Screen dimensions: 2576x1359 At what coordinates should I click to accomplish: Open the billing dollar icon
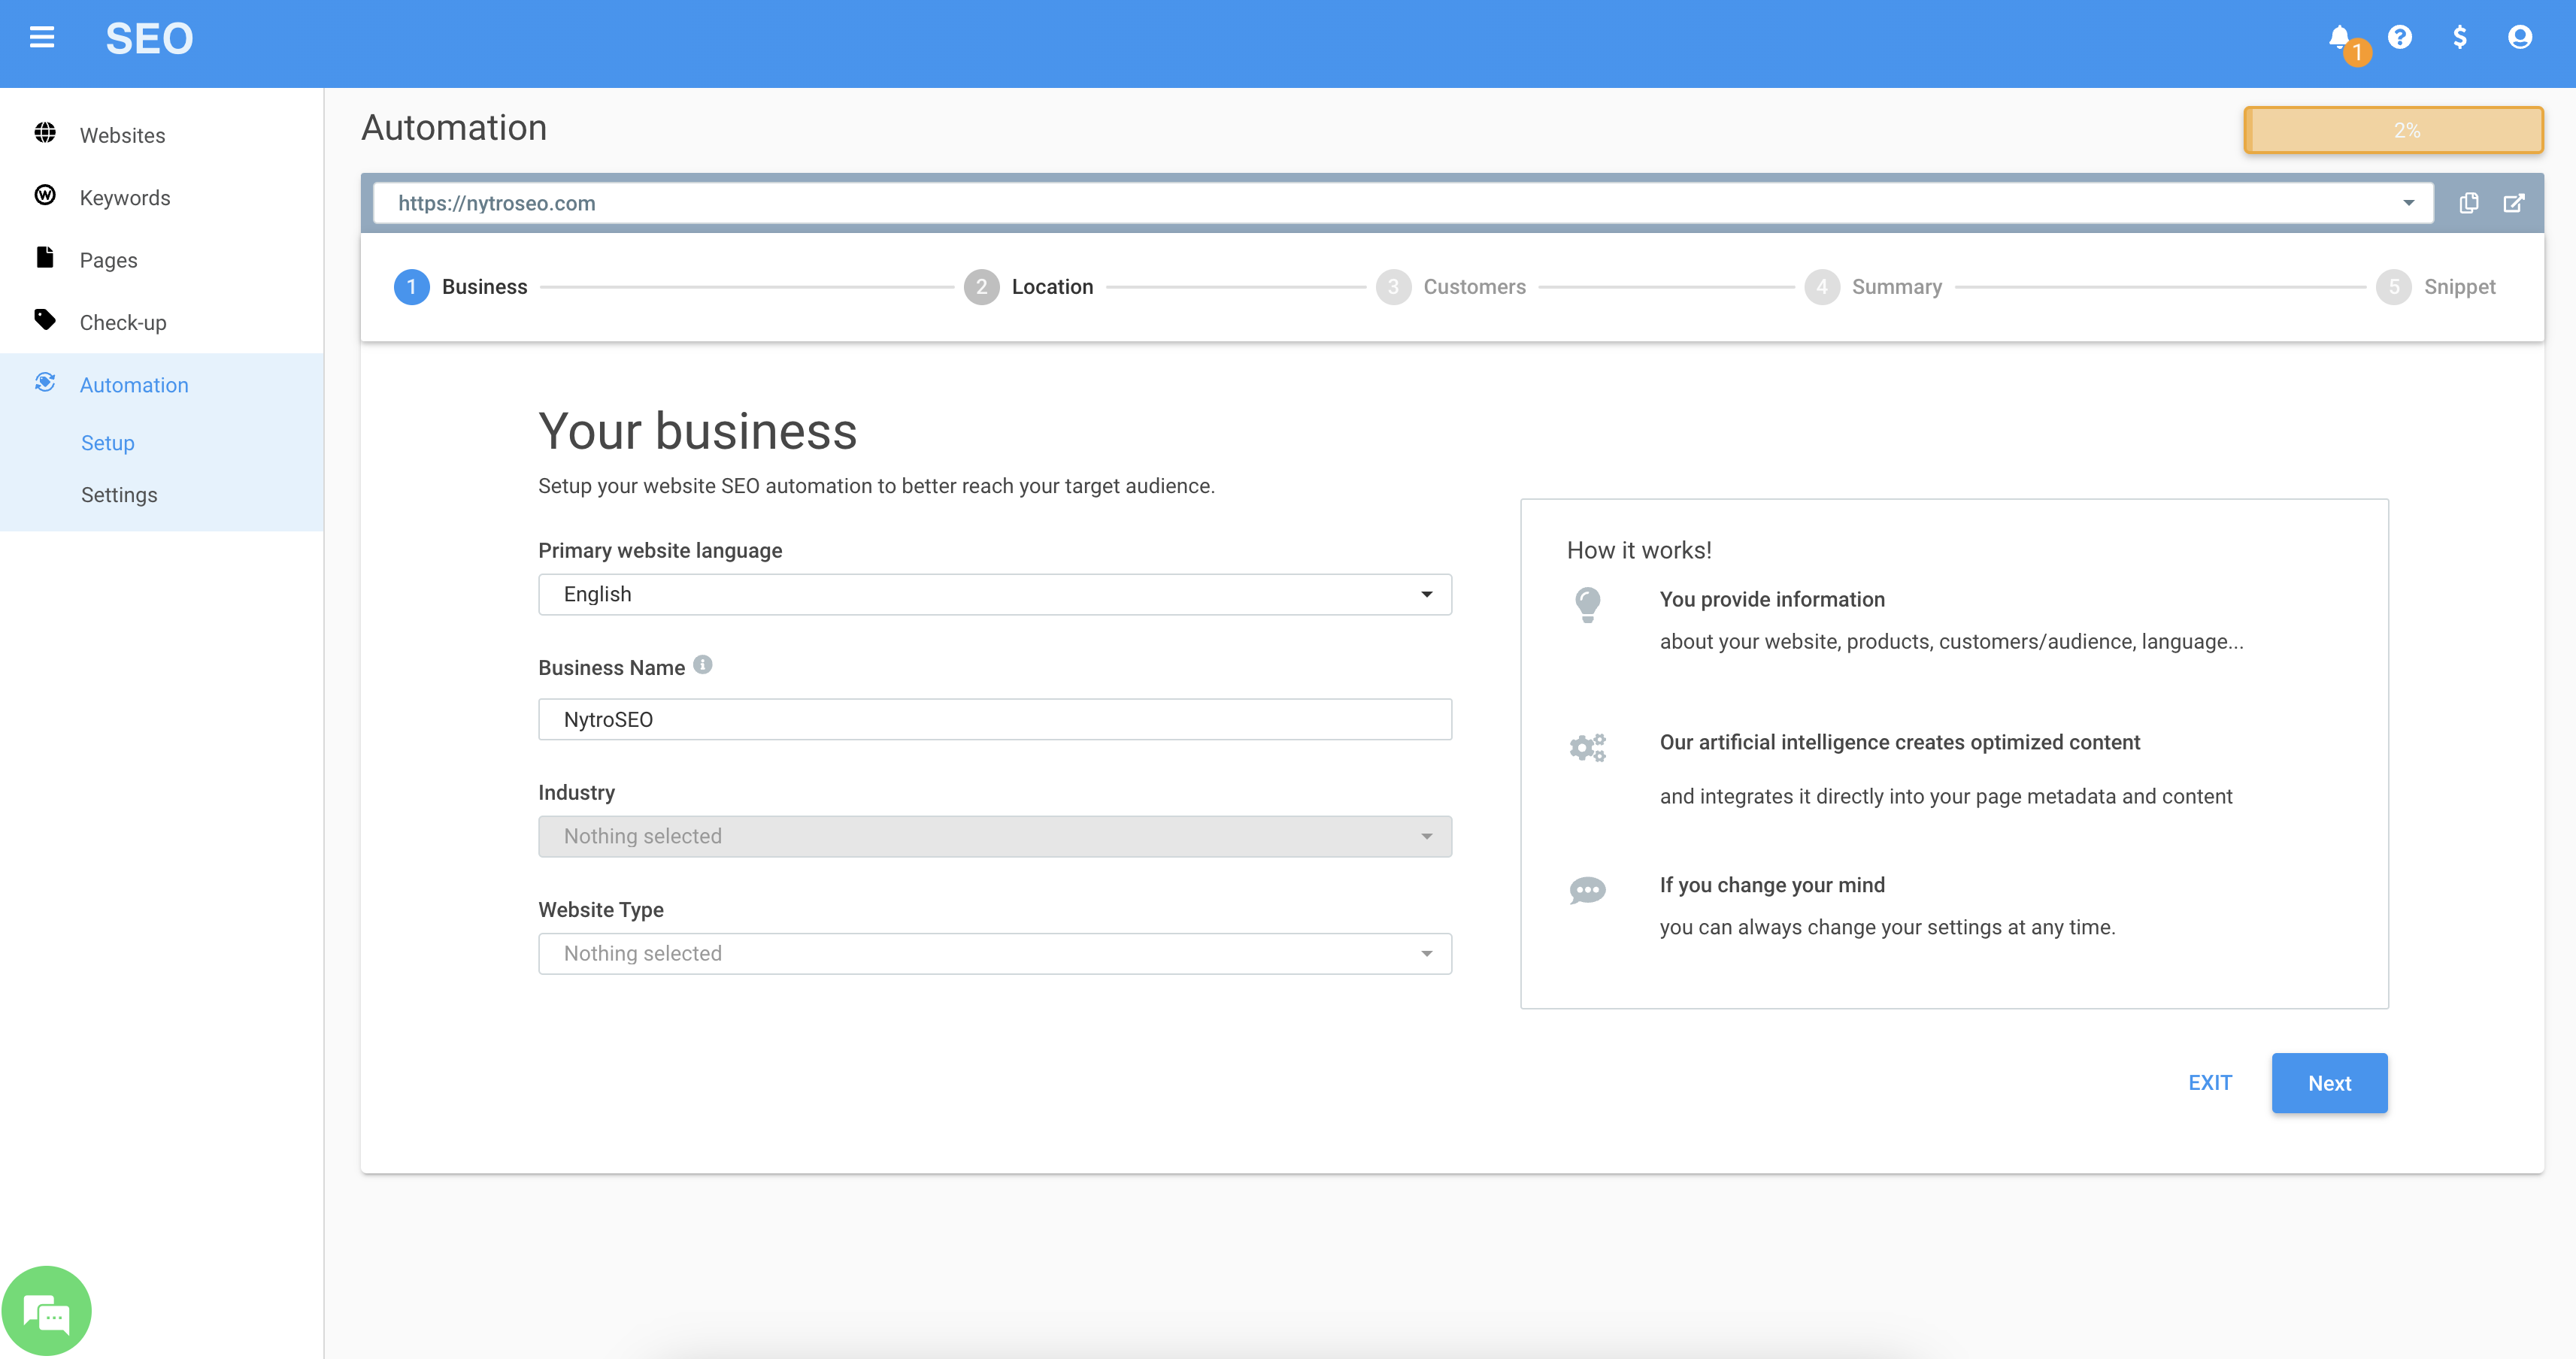[2460, 38]
